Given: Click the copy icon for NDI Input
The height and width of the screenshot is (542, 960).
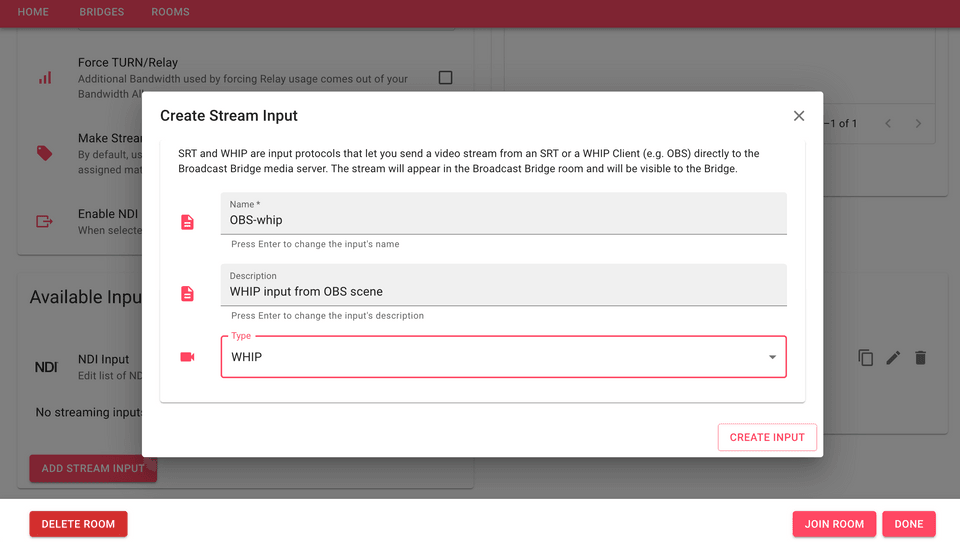Looking at the screenshot, I should click(866, 358).
